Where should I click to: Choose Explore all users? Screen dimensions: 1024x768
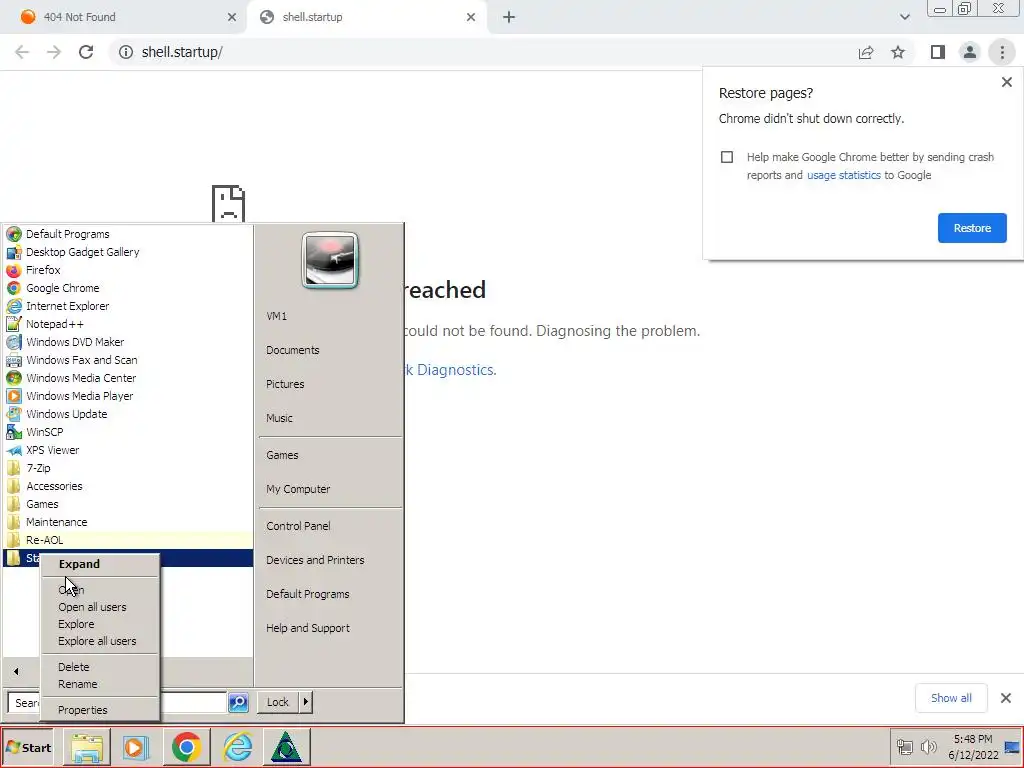(x=100, y=641)
